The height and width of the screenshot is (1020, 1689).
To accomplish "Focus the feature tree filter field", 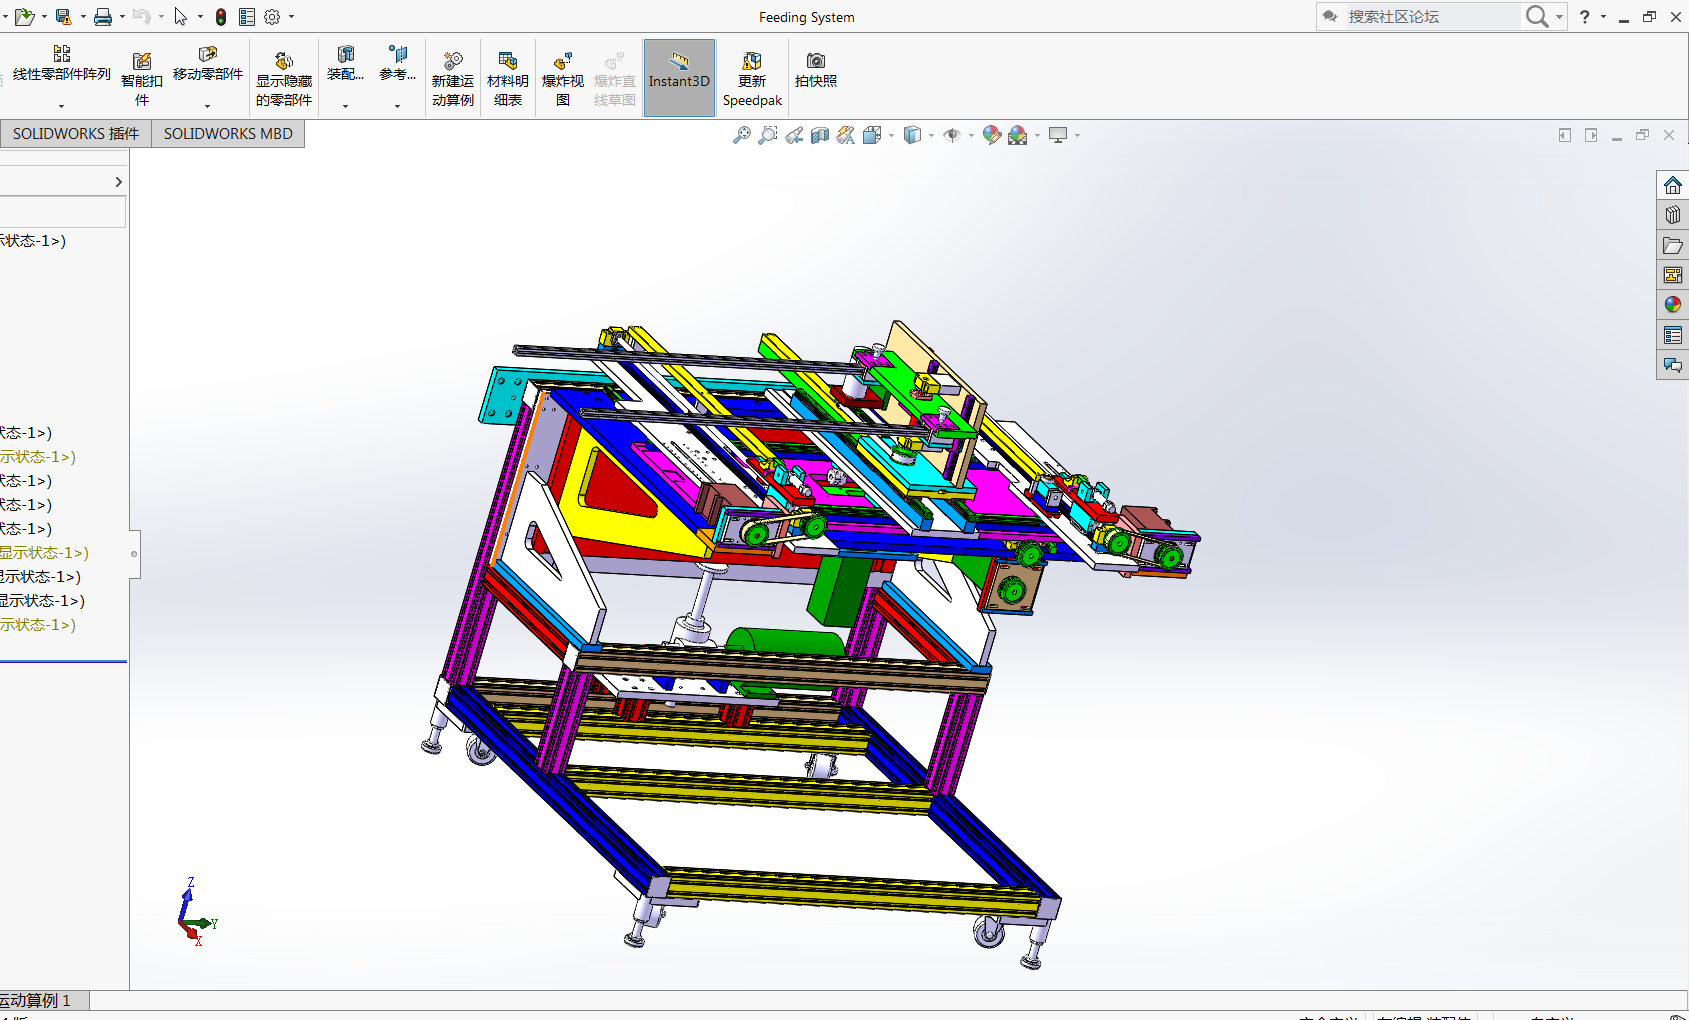I will 62,211.
